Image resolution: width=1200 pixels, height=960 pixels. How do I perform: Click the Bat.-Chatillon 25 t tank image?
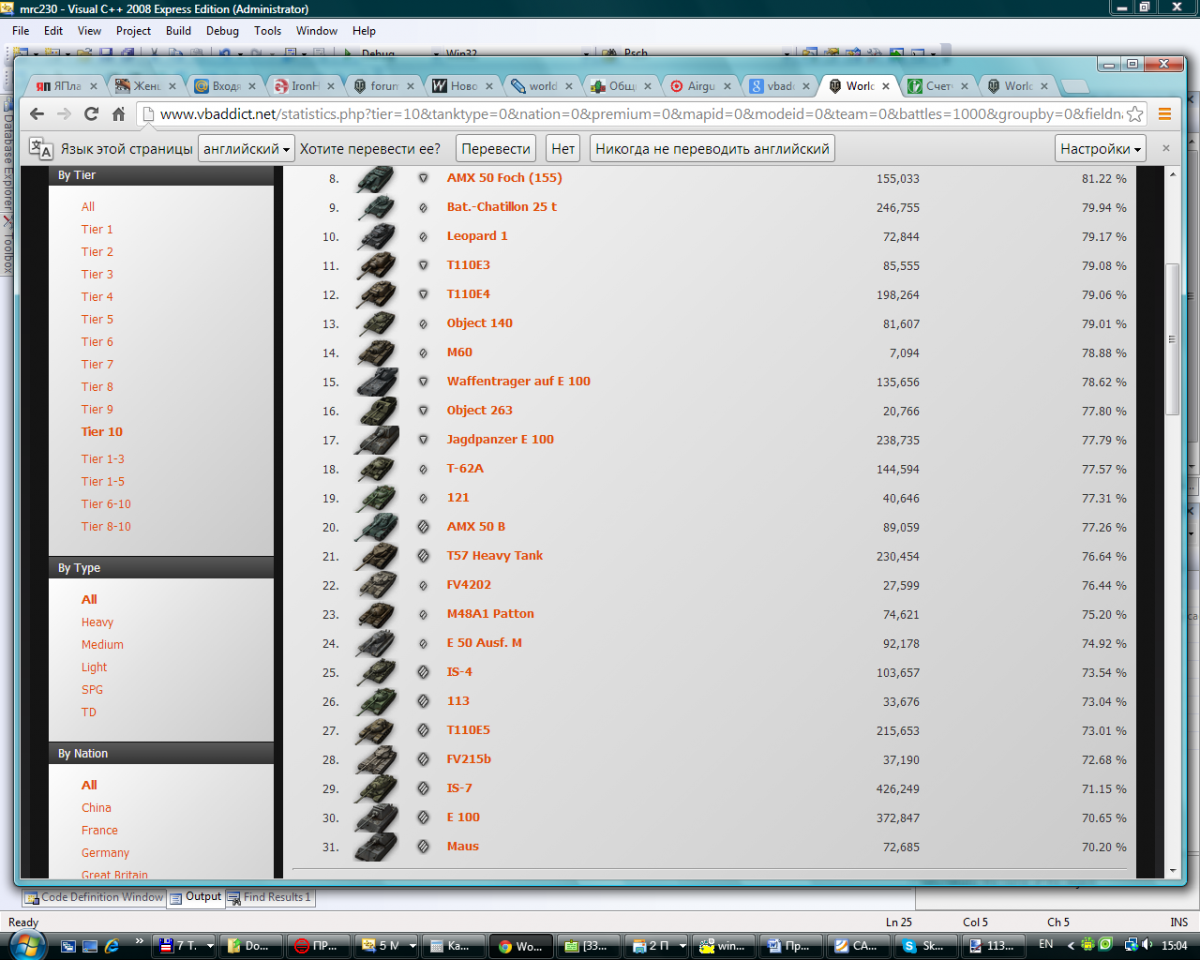pyautogui.click(x=376, y=207)
